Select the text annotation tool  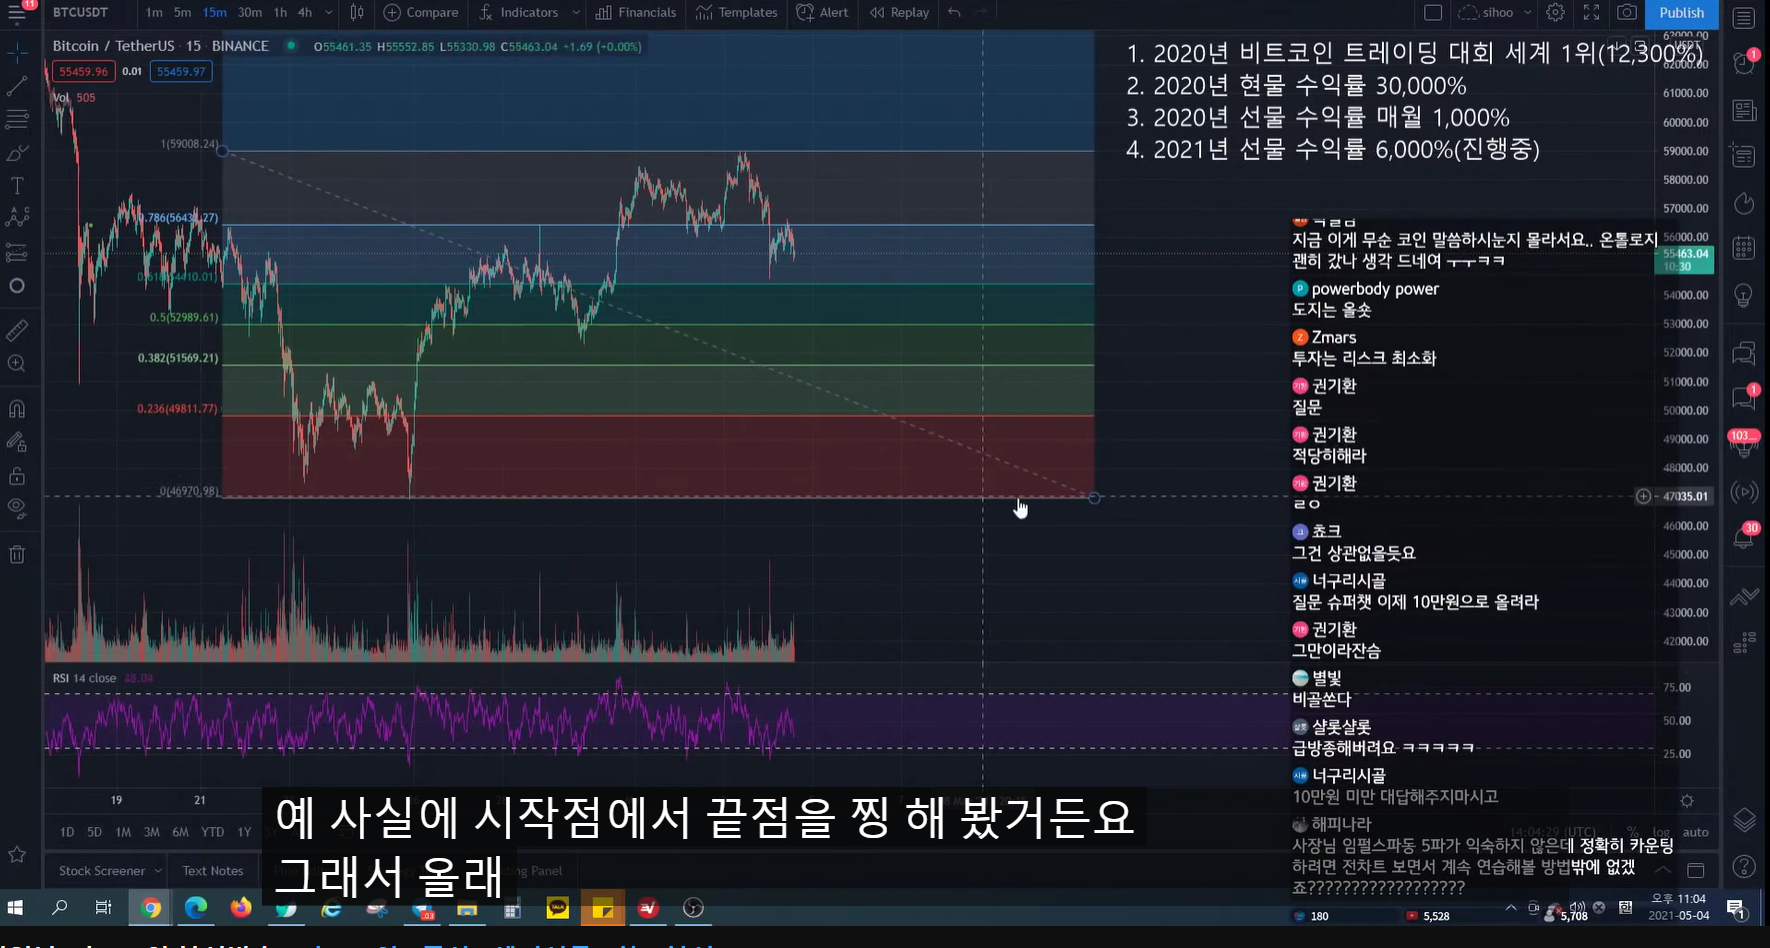click(x=17, y=186)
